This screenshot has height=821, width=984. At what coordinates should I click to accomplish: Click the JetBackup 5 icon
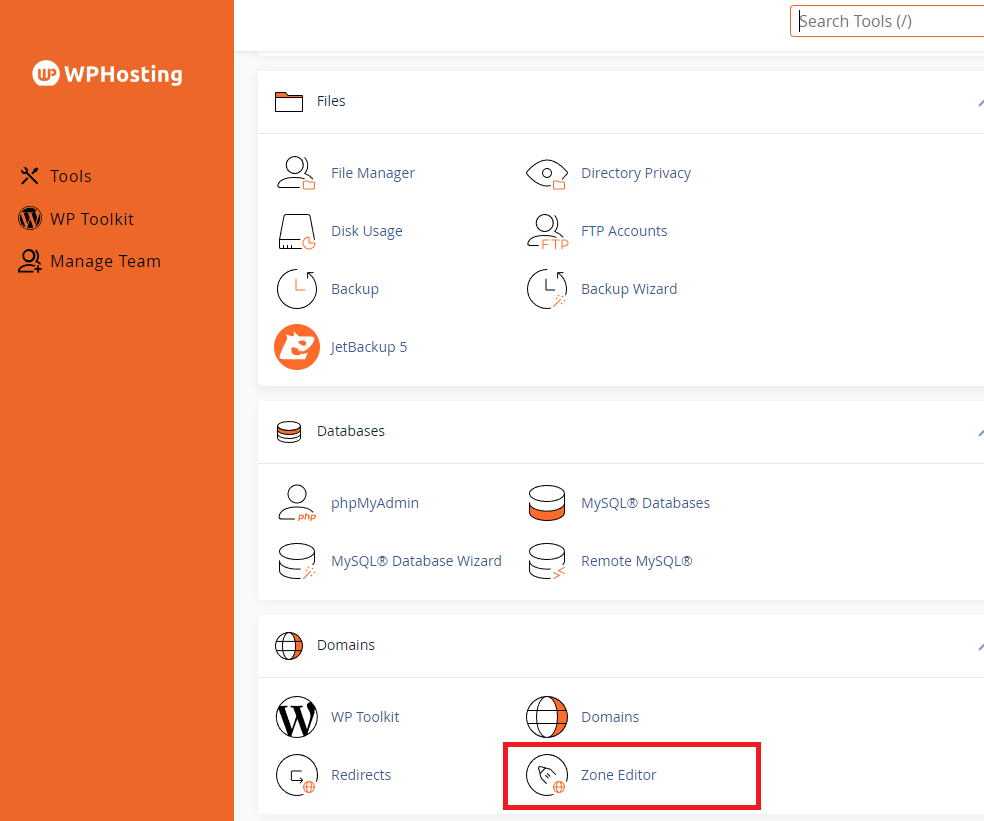point(296,347)
